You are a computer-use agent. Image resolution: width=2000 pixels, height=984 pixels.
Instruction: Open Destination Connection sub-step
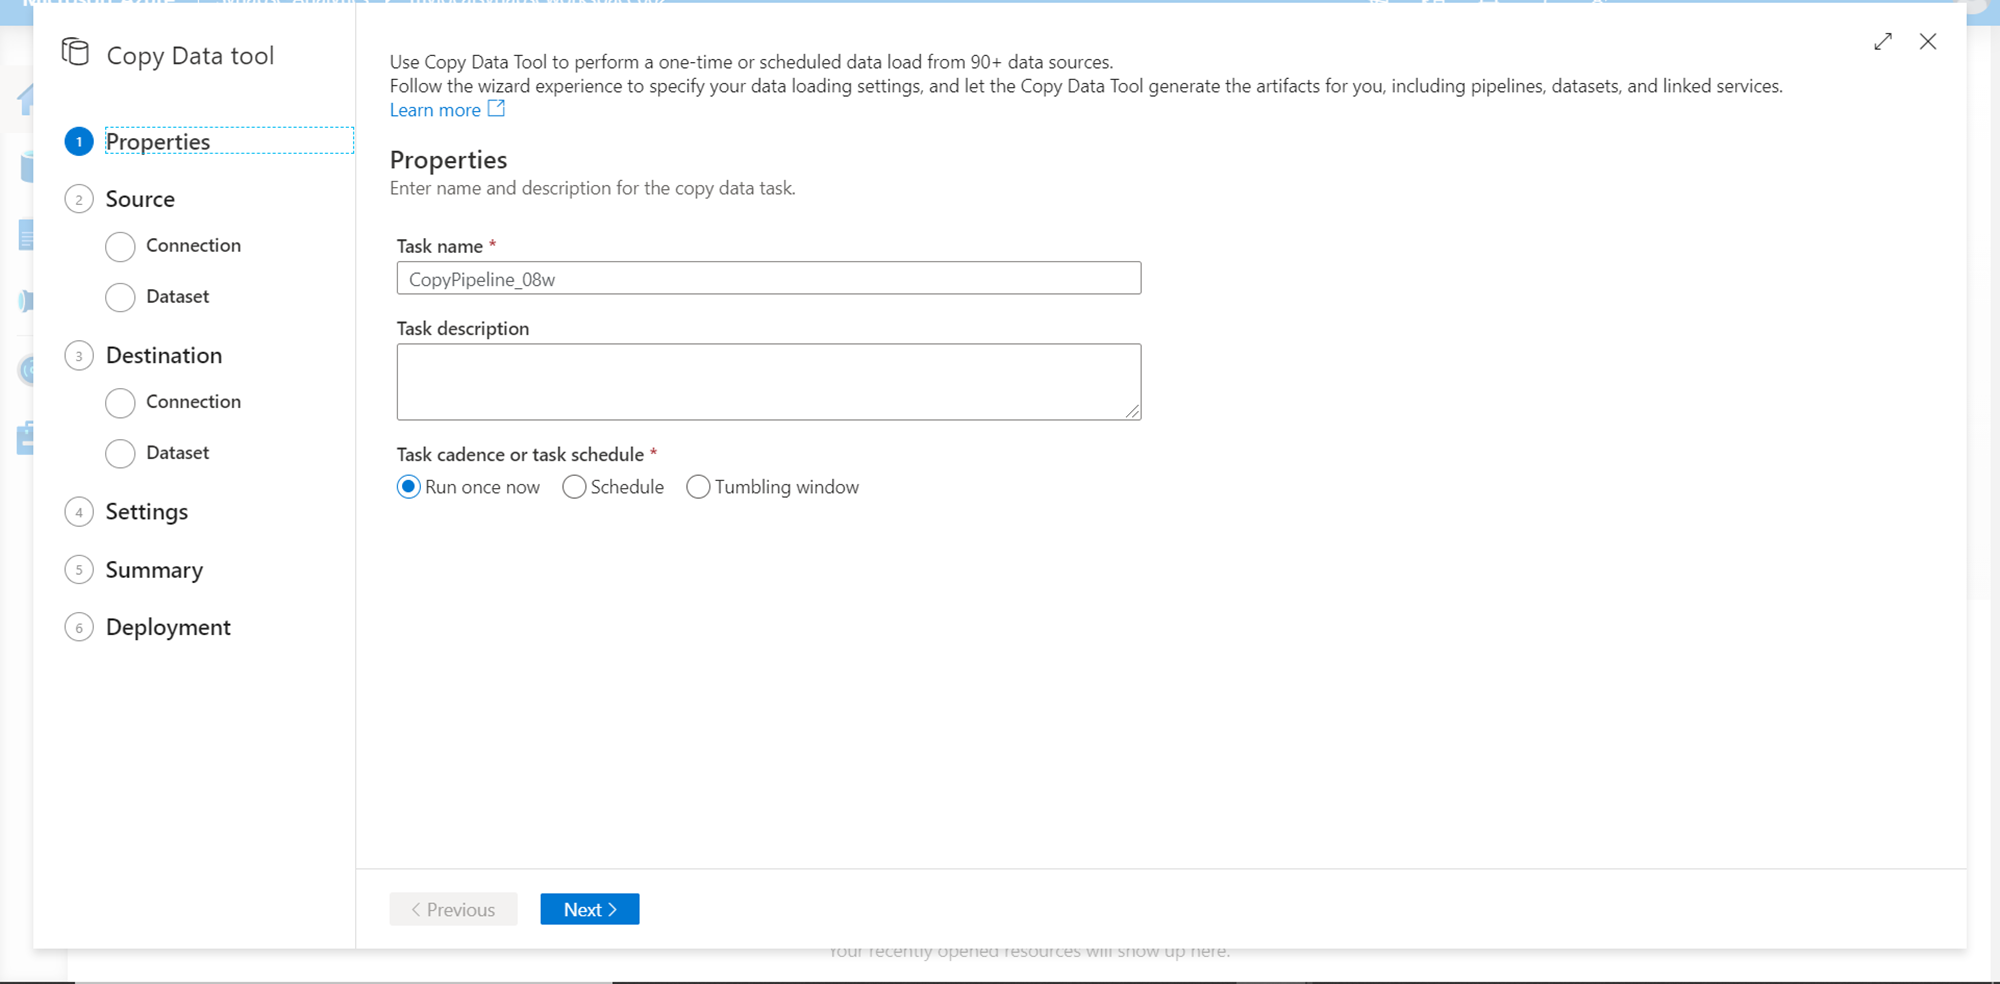pos(193,402)
